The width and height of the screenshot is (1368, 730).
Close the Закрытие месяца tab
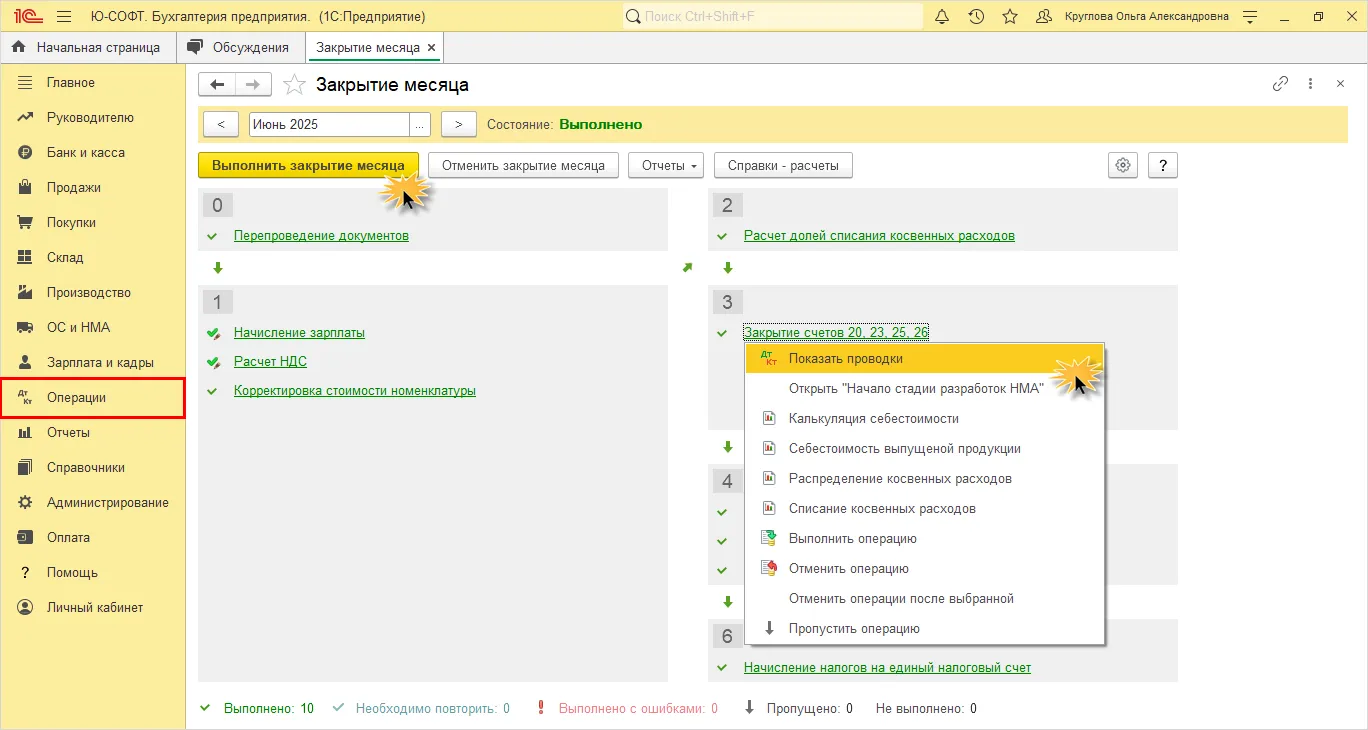click(x=431, y=48)
